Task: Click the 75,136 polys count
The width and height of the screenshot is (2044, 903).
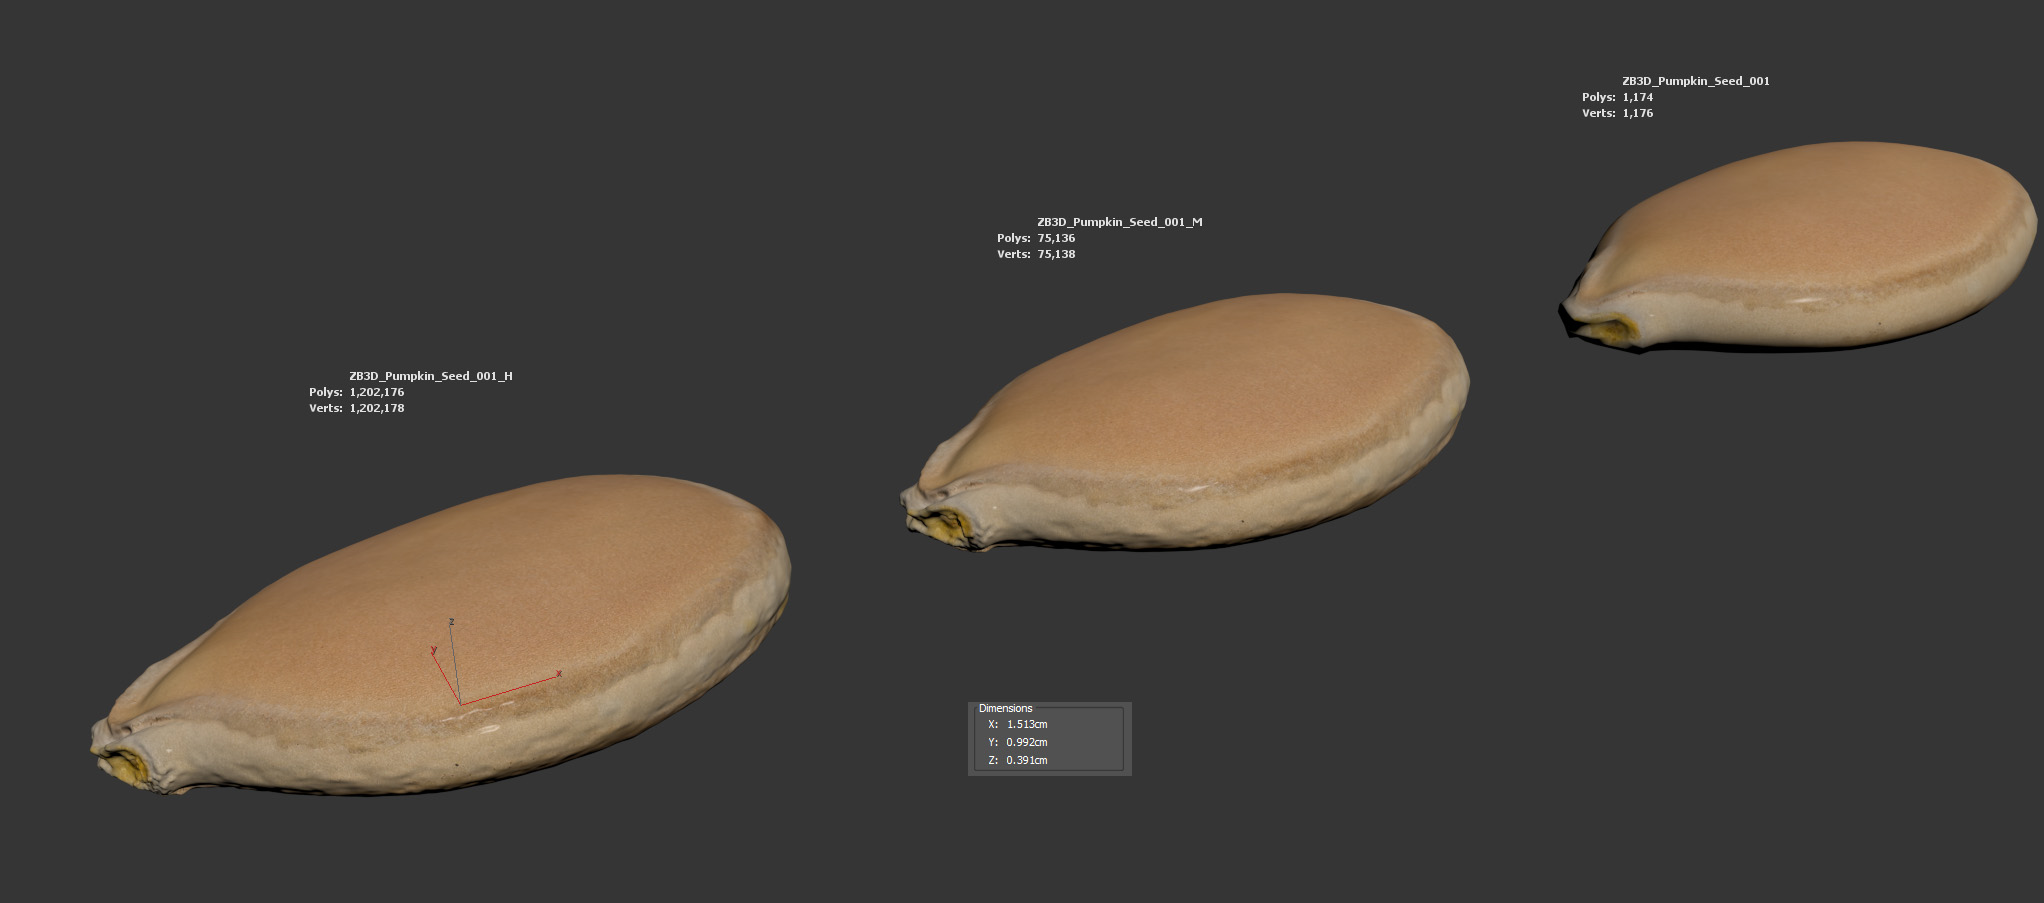Action: click(1056, 238)
